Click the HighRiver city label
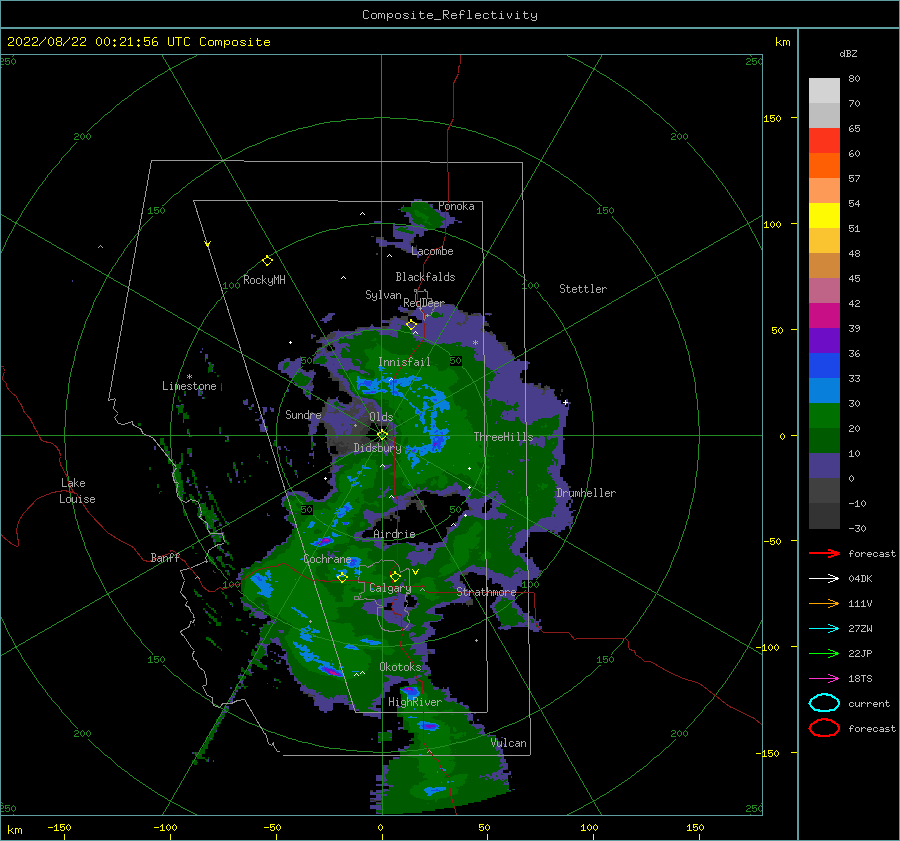Viewport: 900px width, 841px height. click(x=415, y=702)
